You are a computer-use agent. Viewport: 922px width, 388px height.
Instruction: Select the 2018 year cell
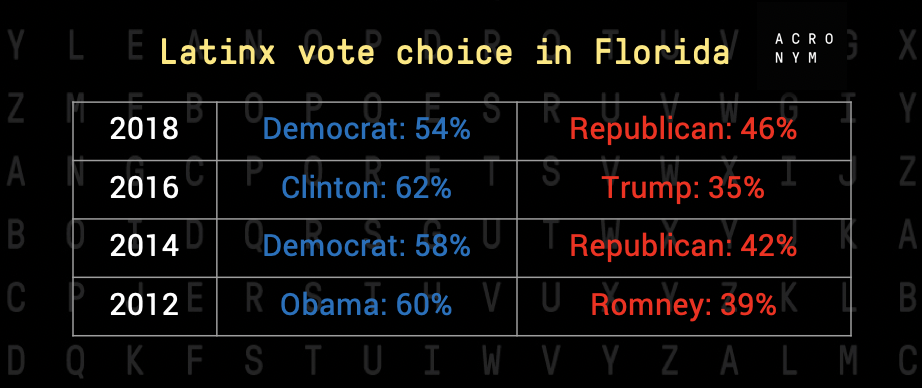tap(145, 131)
